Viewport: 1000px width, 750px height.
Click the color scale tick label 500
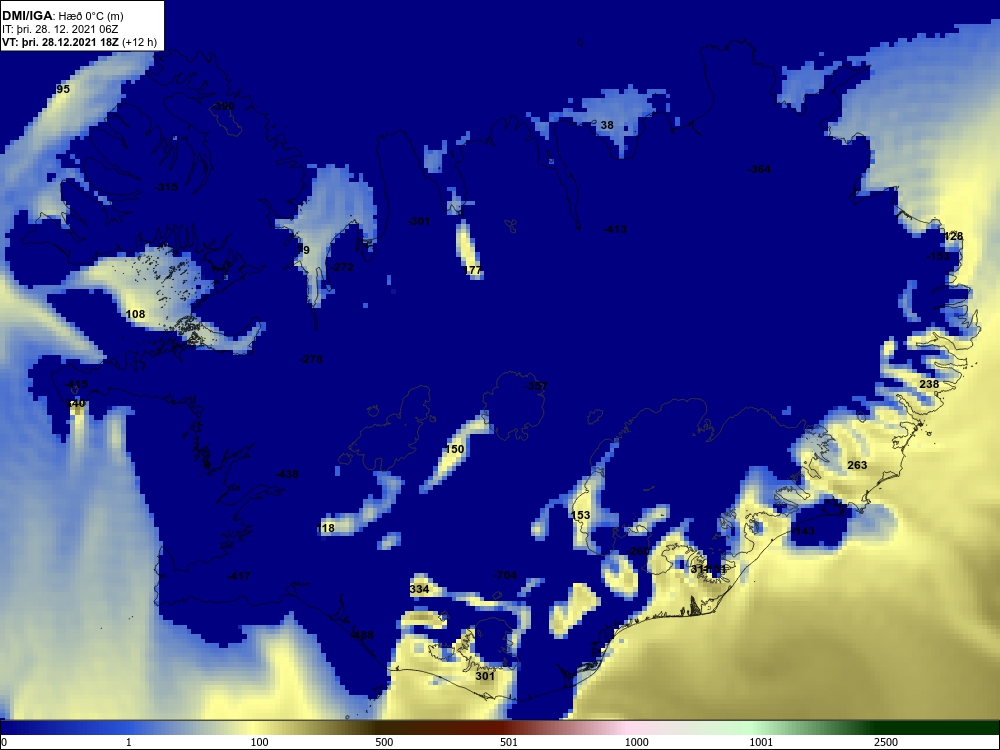[x=384, y=742]
